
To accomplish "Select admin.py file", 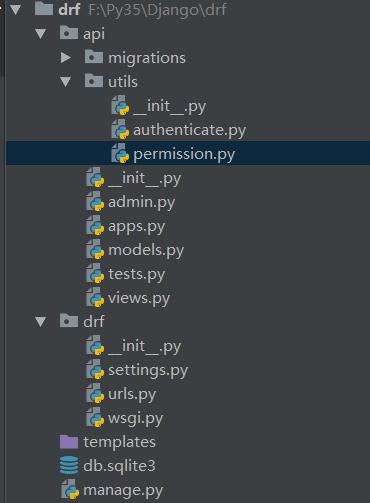I will click(141, 202).
